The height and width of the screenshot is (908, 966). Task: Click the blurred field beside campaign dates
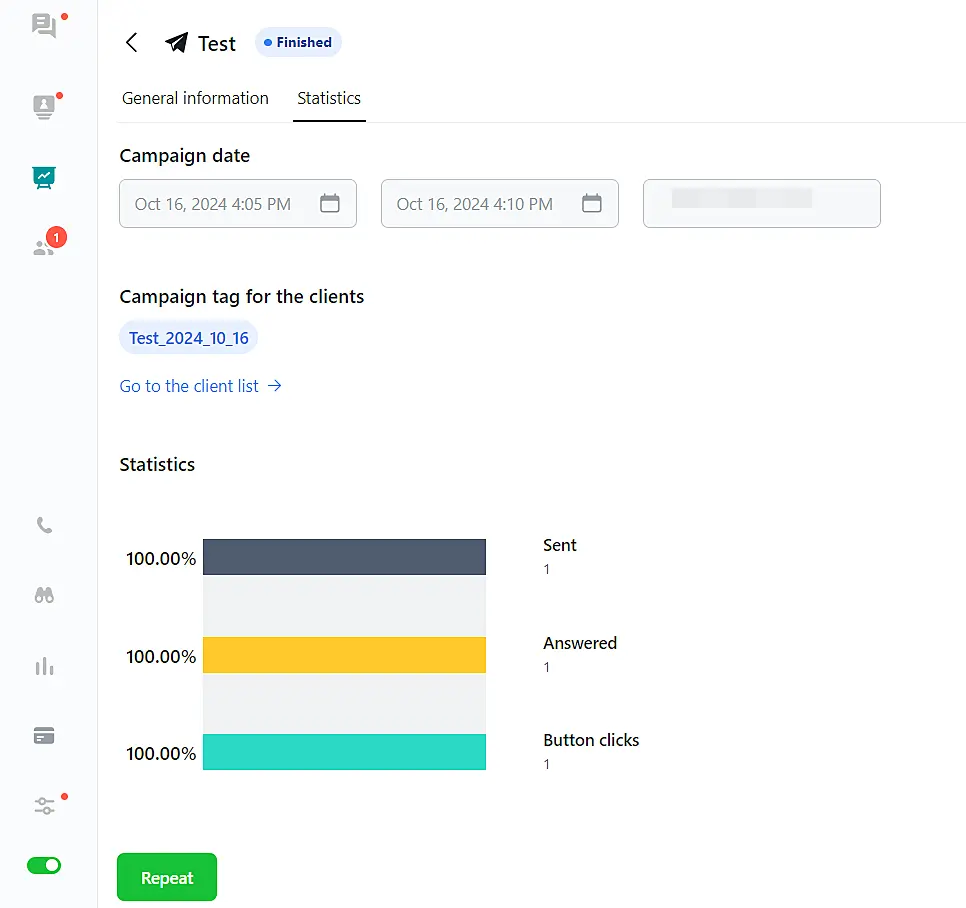click(761, 204)
